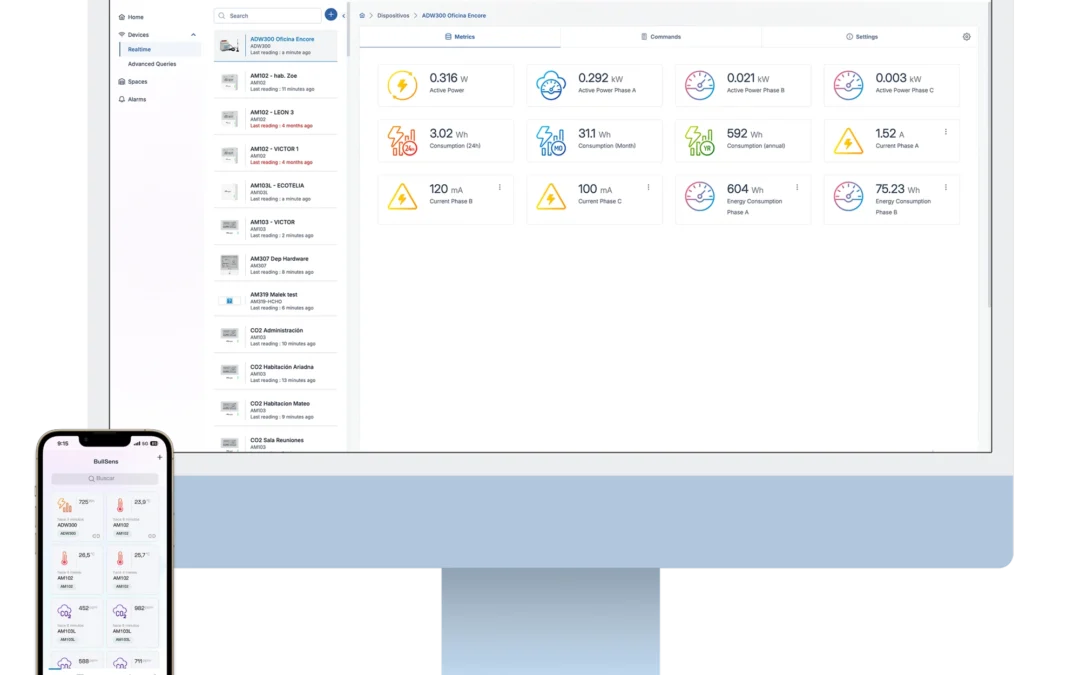Screen dimensions: 1080x675
Task: Click the device Search input field
Action: (268, 16)
